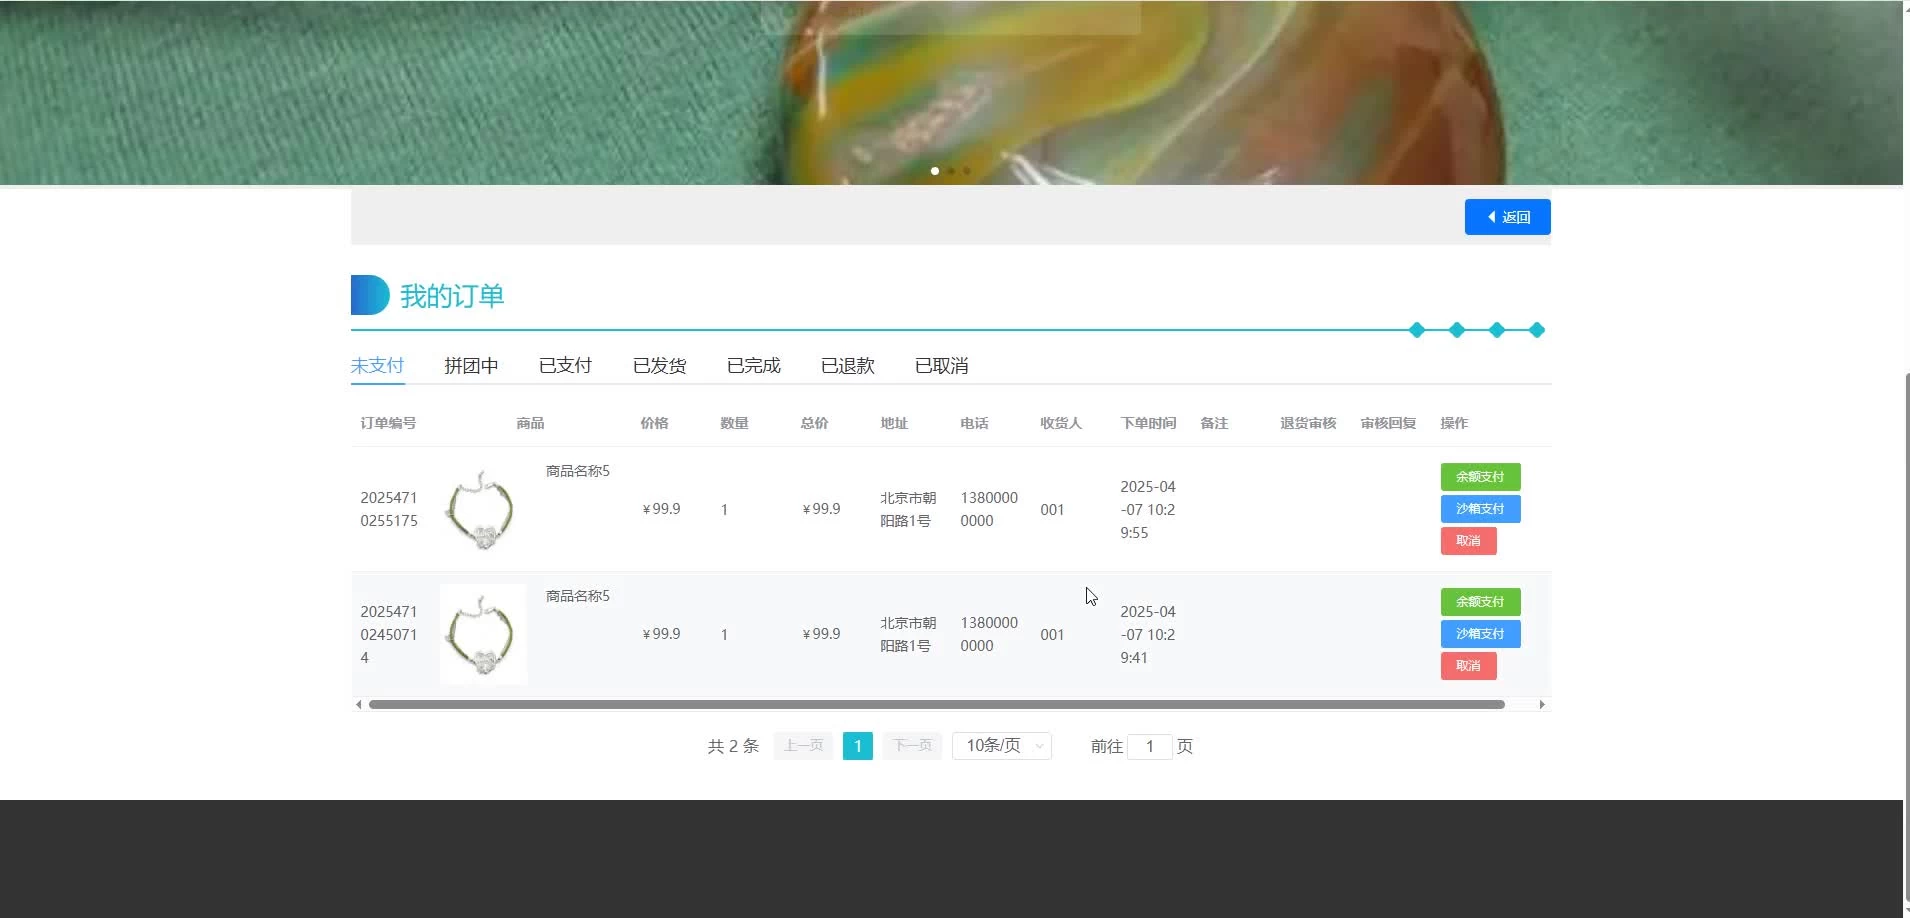The image size is (1910, 918).
Task: Click the 操作 column header
Action: tap(1454, 423)
